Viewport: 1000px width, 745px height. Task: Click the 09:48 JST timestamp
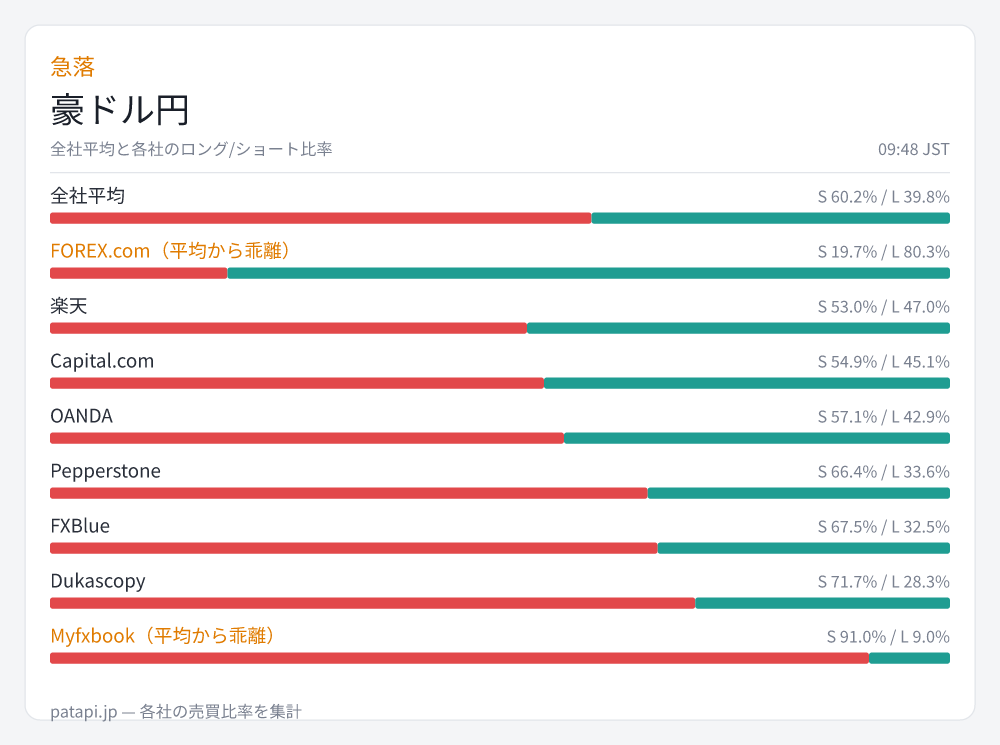913,149
